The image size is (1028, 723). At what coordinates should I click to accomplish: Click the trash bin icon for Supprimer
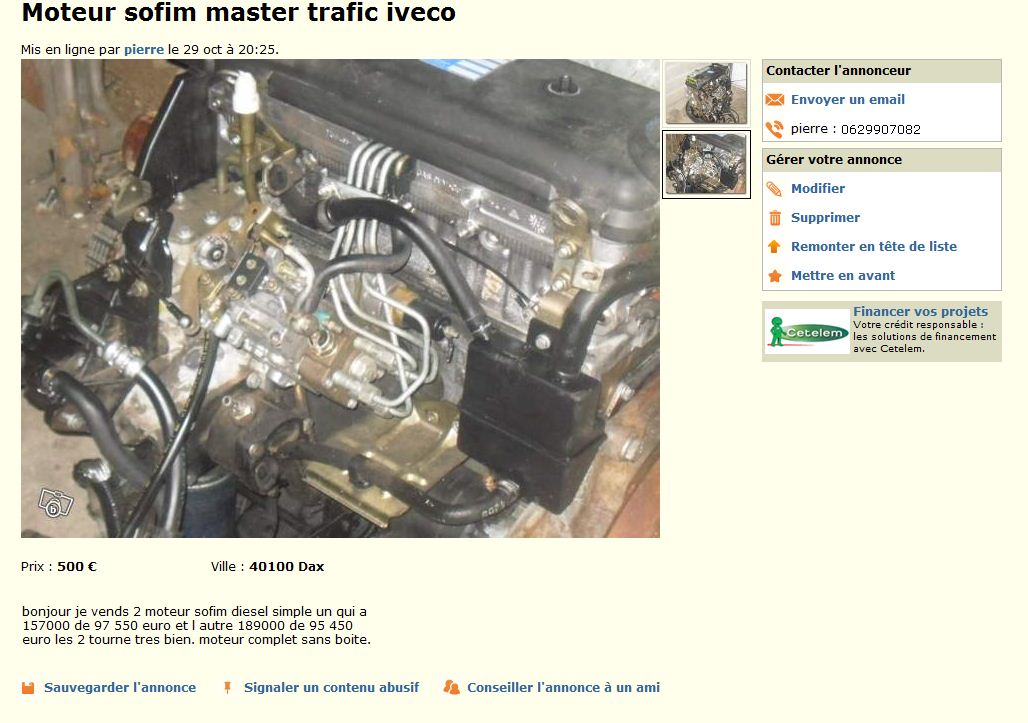click(x=774, y=218)
